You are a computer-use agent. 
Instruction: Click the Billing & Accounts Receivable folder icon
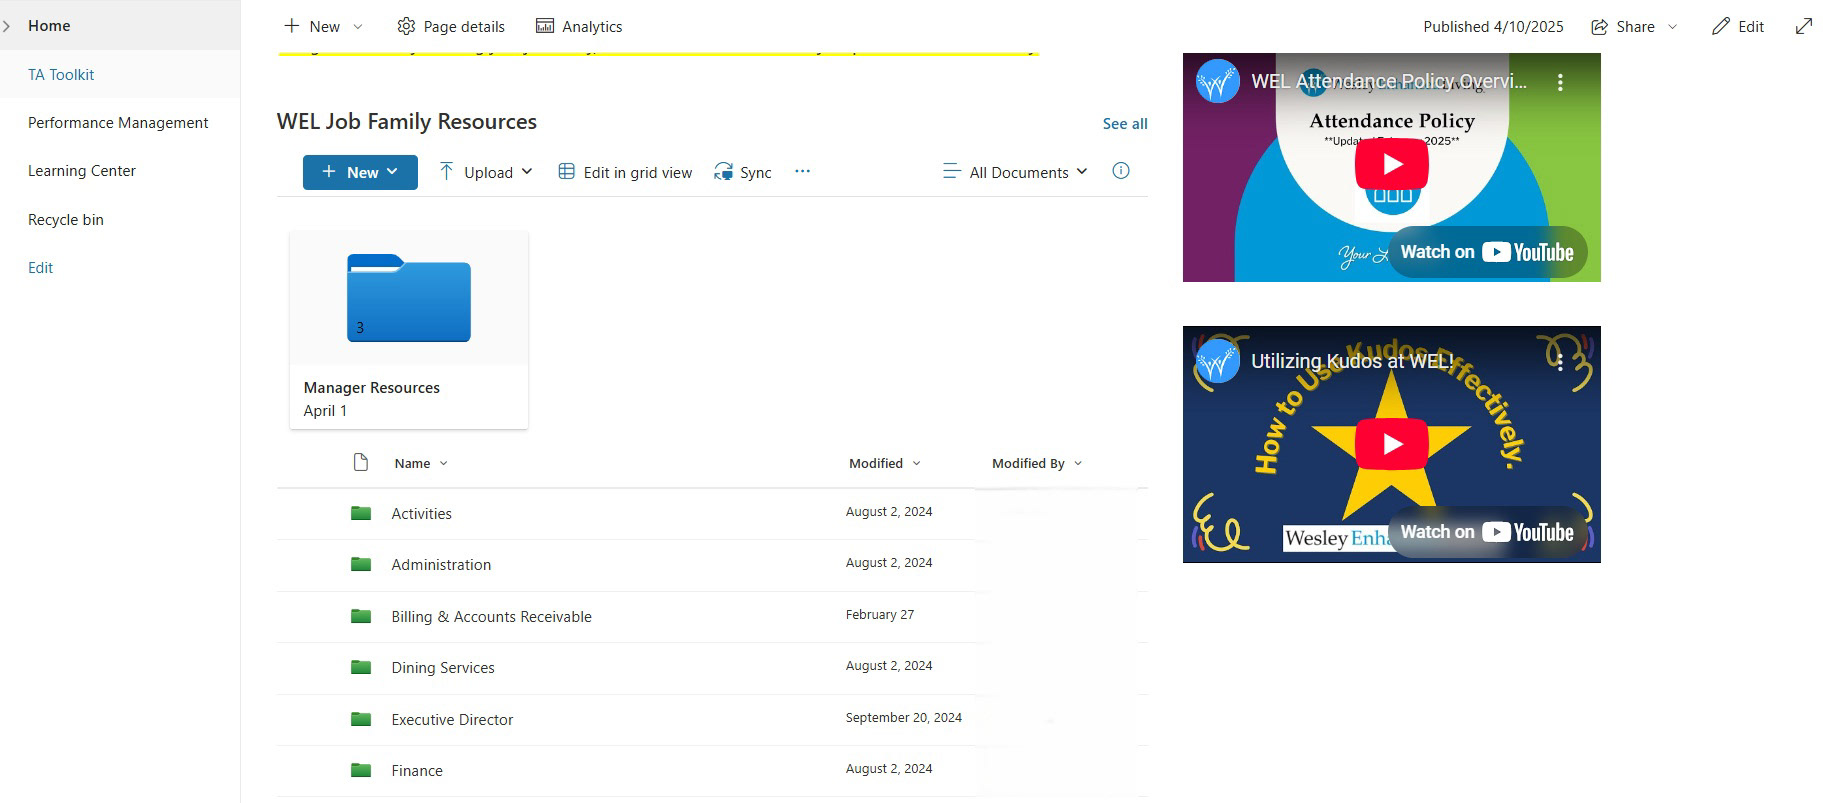pyautogui.click(x=361, y=616)
